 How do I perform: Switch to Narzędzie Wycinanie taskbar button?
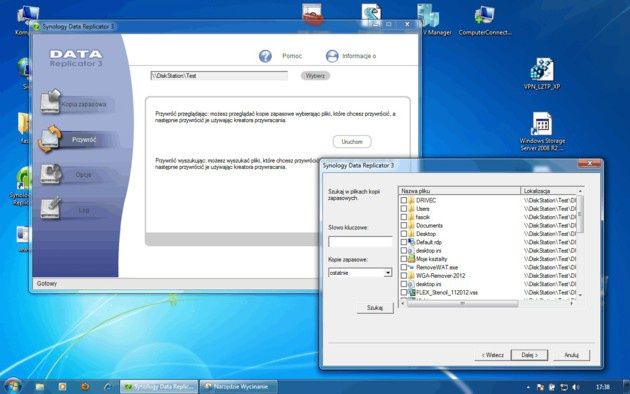pos(239,387)
